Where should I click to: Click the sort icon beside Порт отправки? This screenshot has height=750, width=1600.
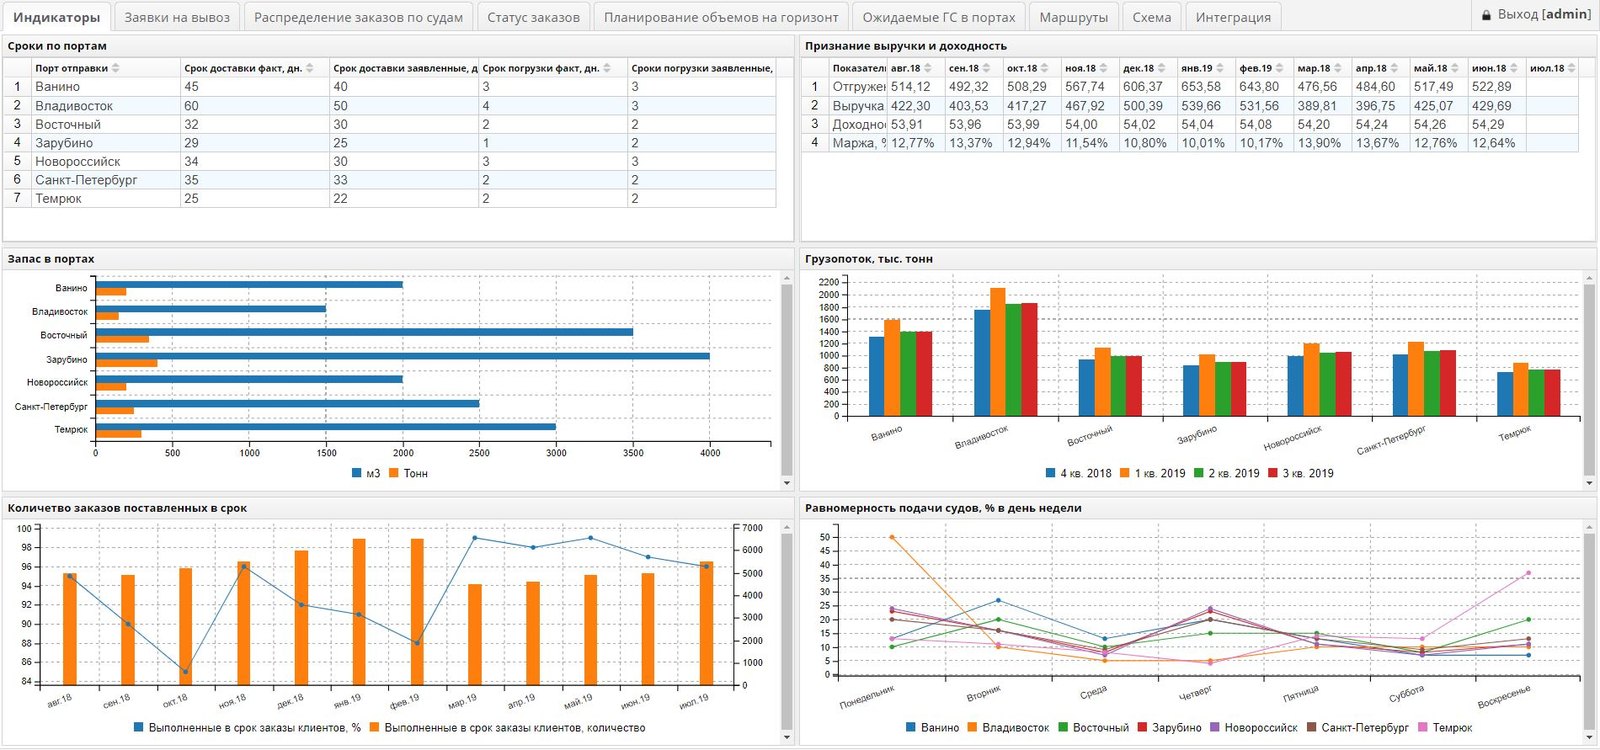tap(115, 68)
